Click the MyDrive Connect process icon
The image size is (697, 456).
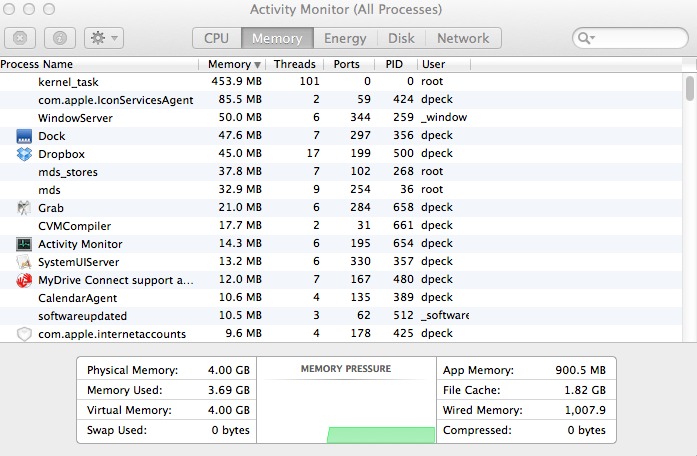click(24, 280)
